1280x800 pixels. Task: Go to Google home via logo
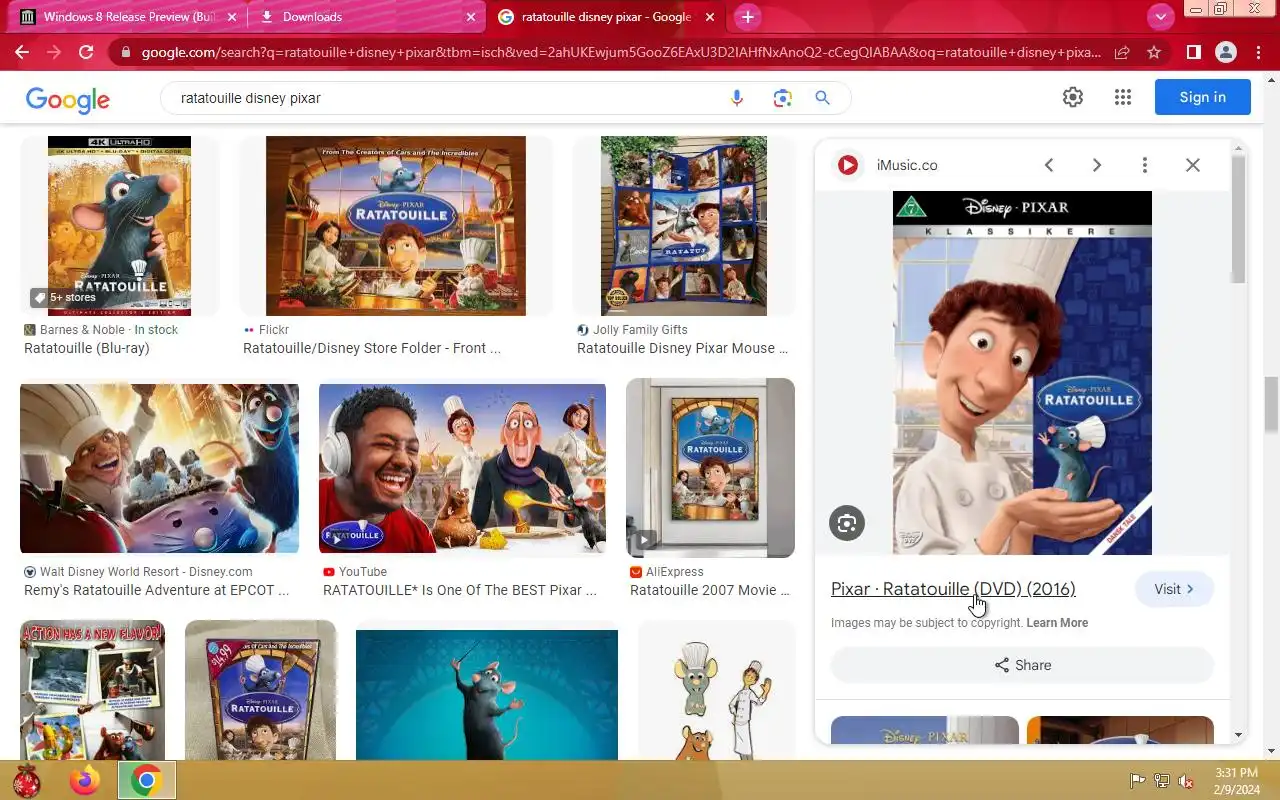coord(68,99)
